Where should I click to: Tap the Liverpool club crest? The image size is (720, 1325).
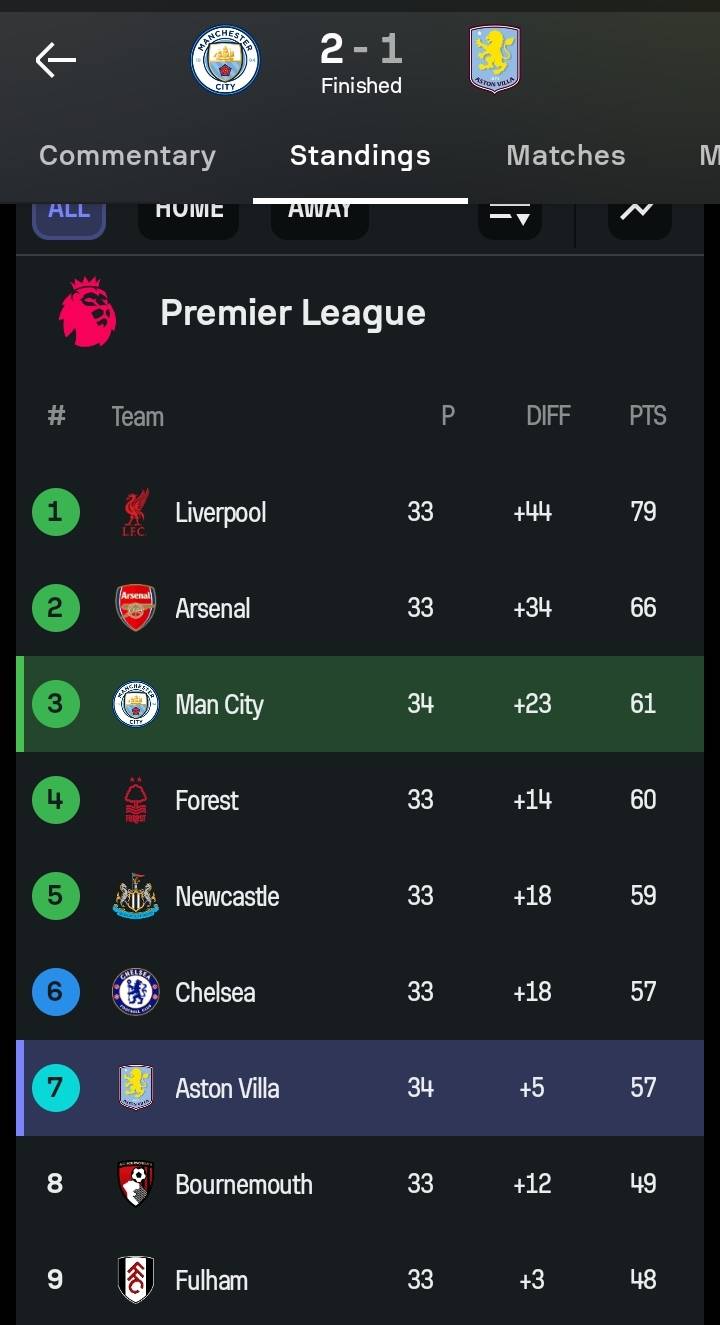[136, 512]
